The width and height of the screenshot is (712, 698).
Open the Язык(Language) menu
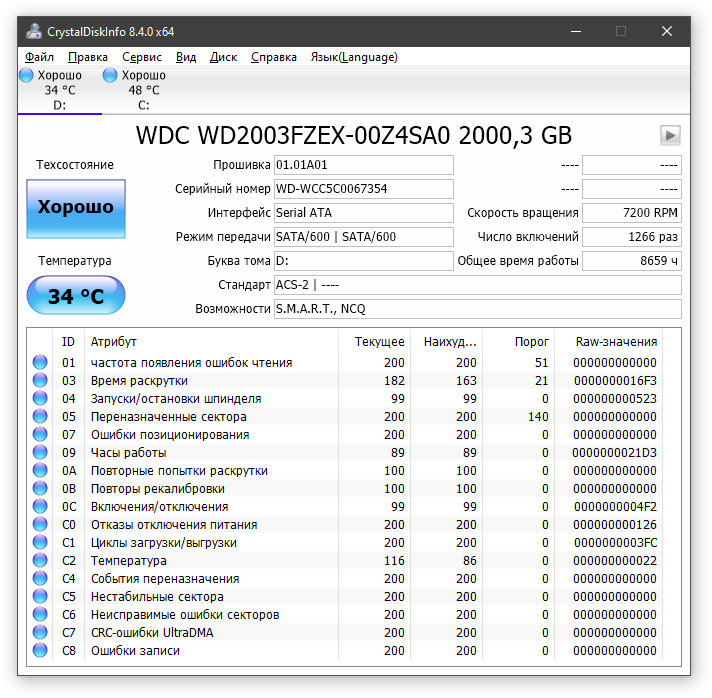352,57
